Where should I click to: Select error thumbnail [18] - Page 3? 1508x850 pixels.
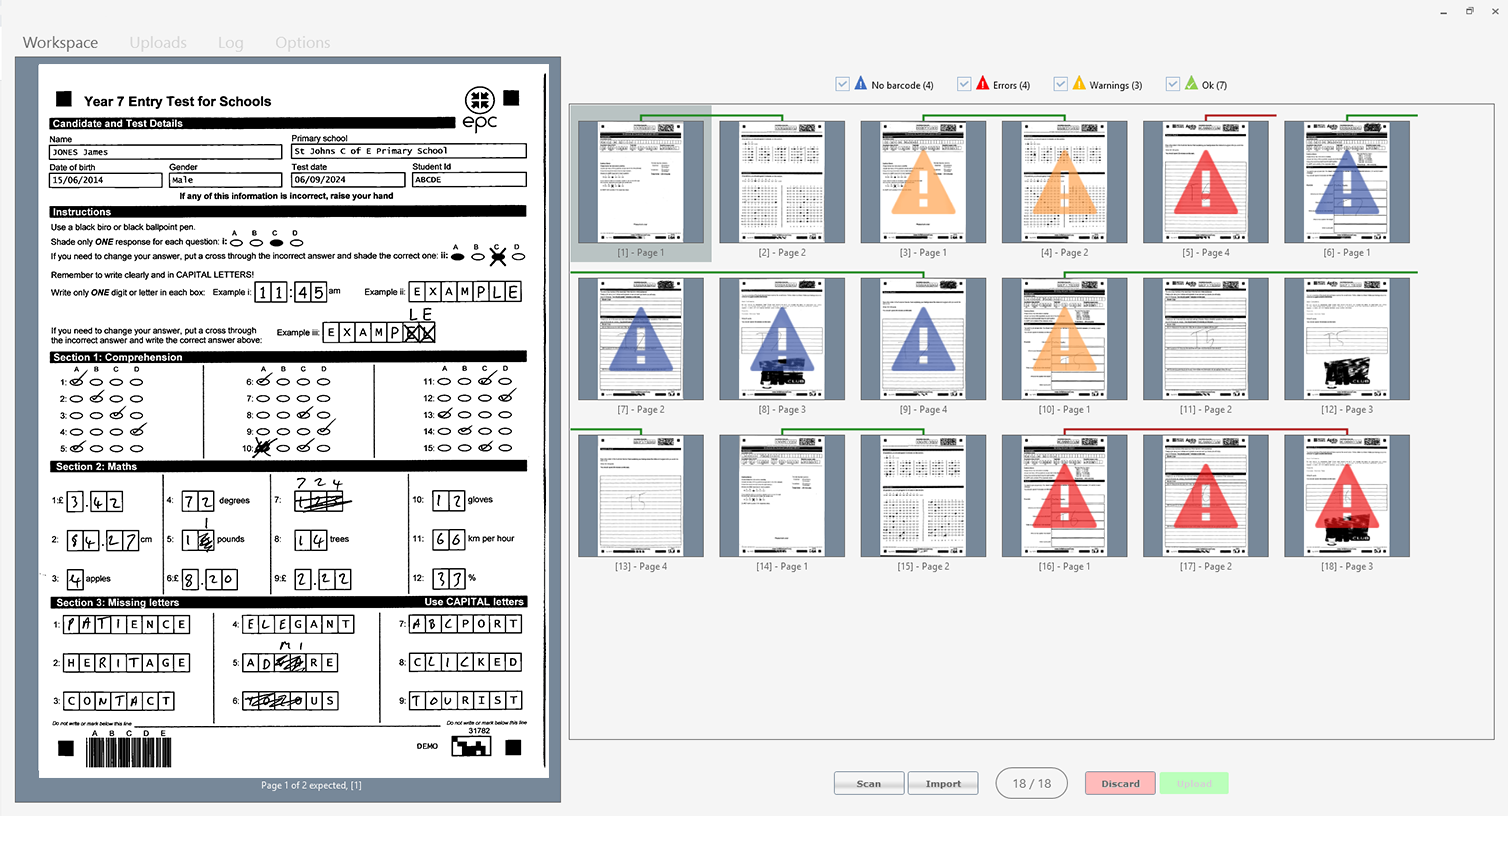[1347, 496]
